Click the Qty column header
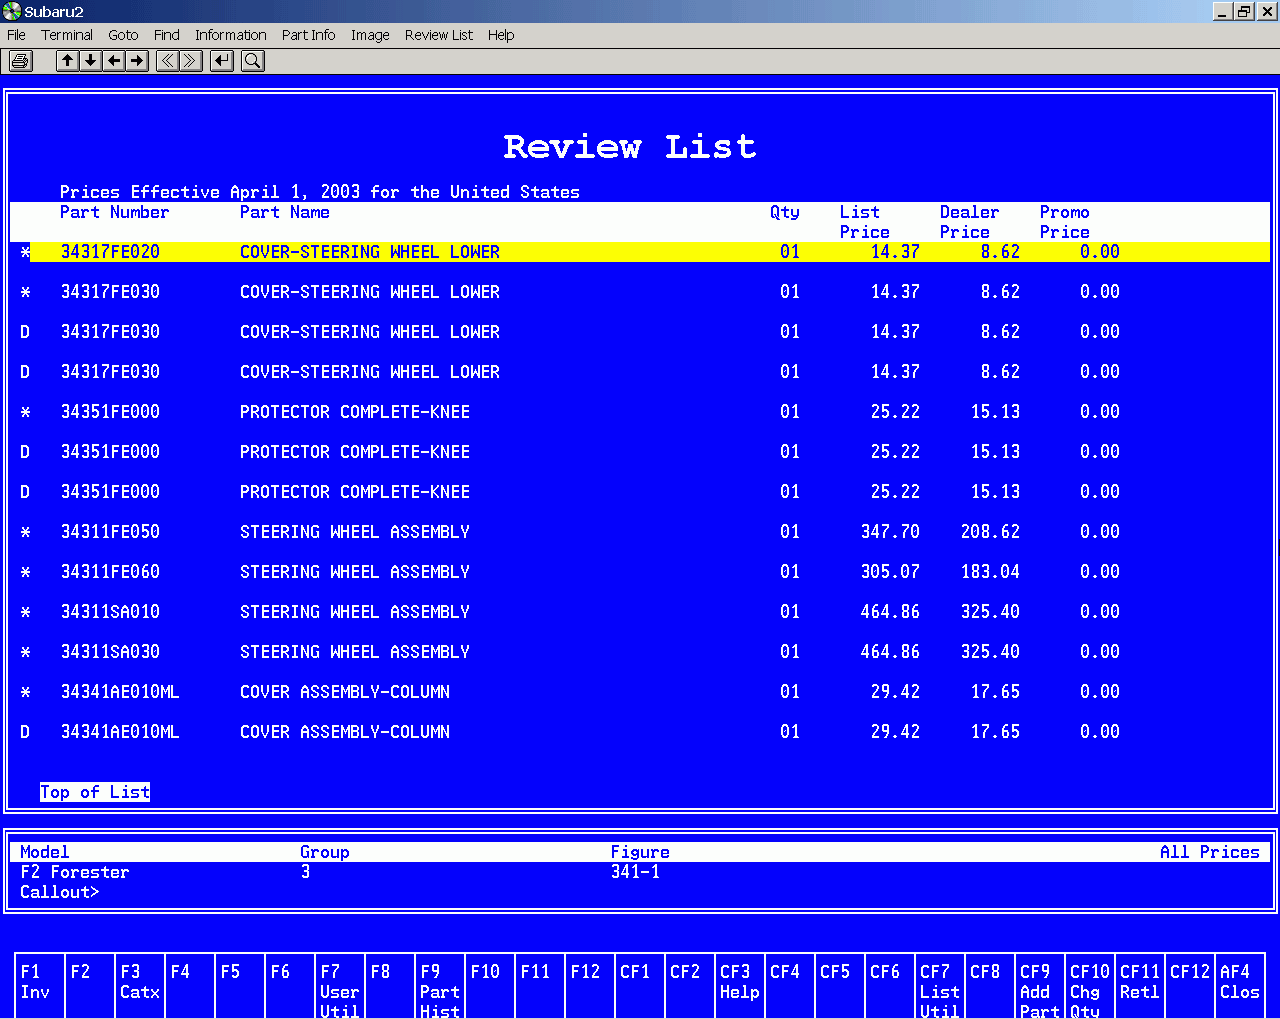Viewport: 1280px width, 1019px height. click(785, 212)
